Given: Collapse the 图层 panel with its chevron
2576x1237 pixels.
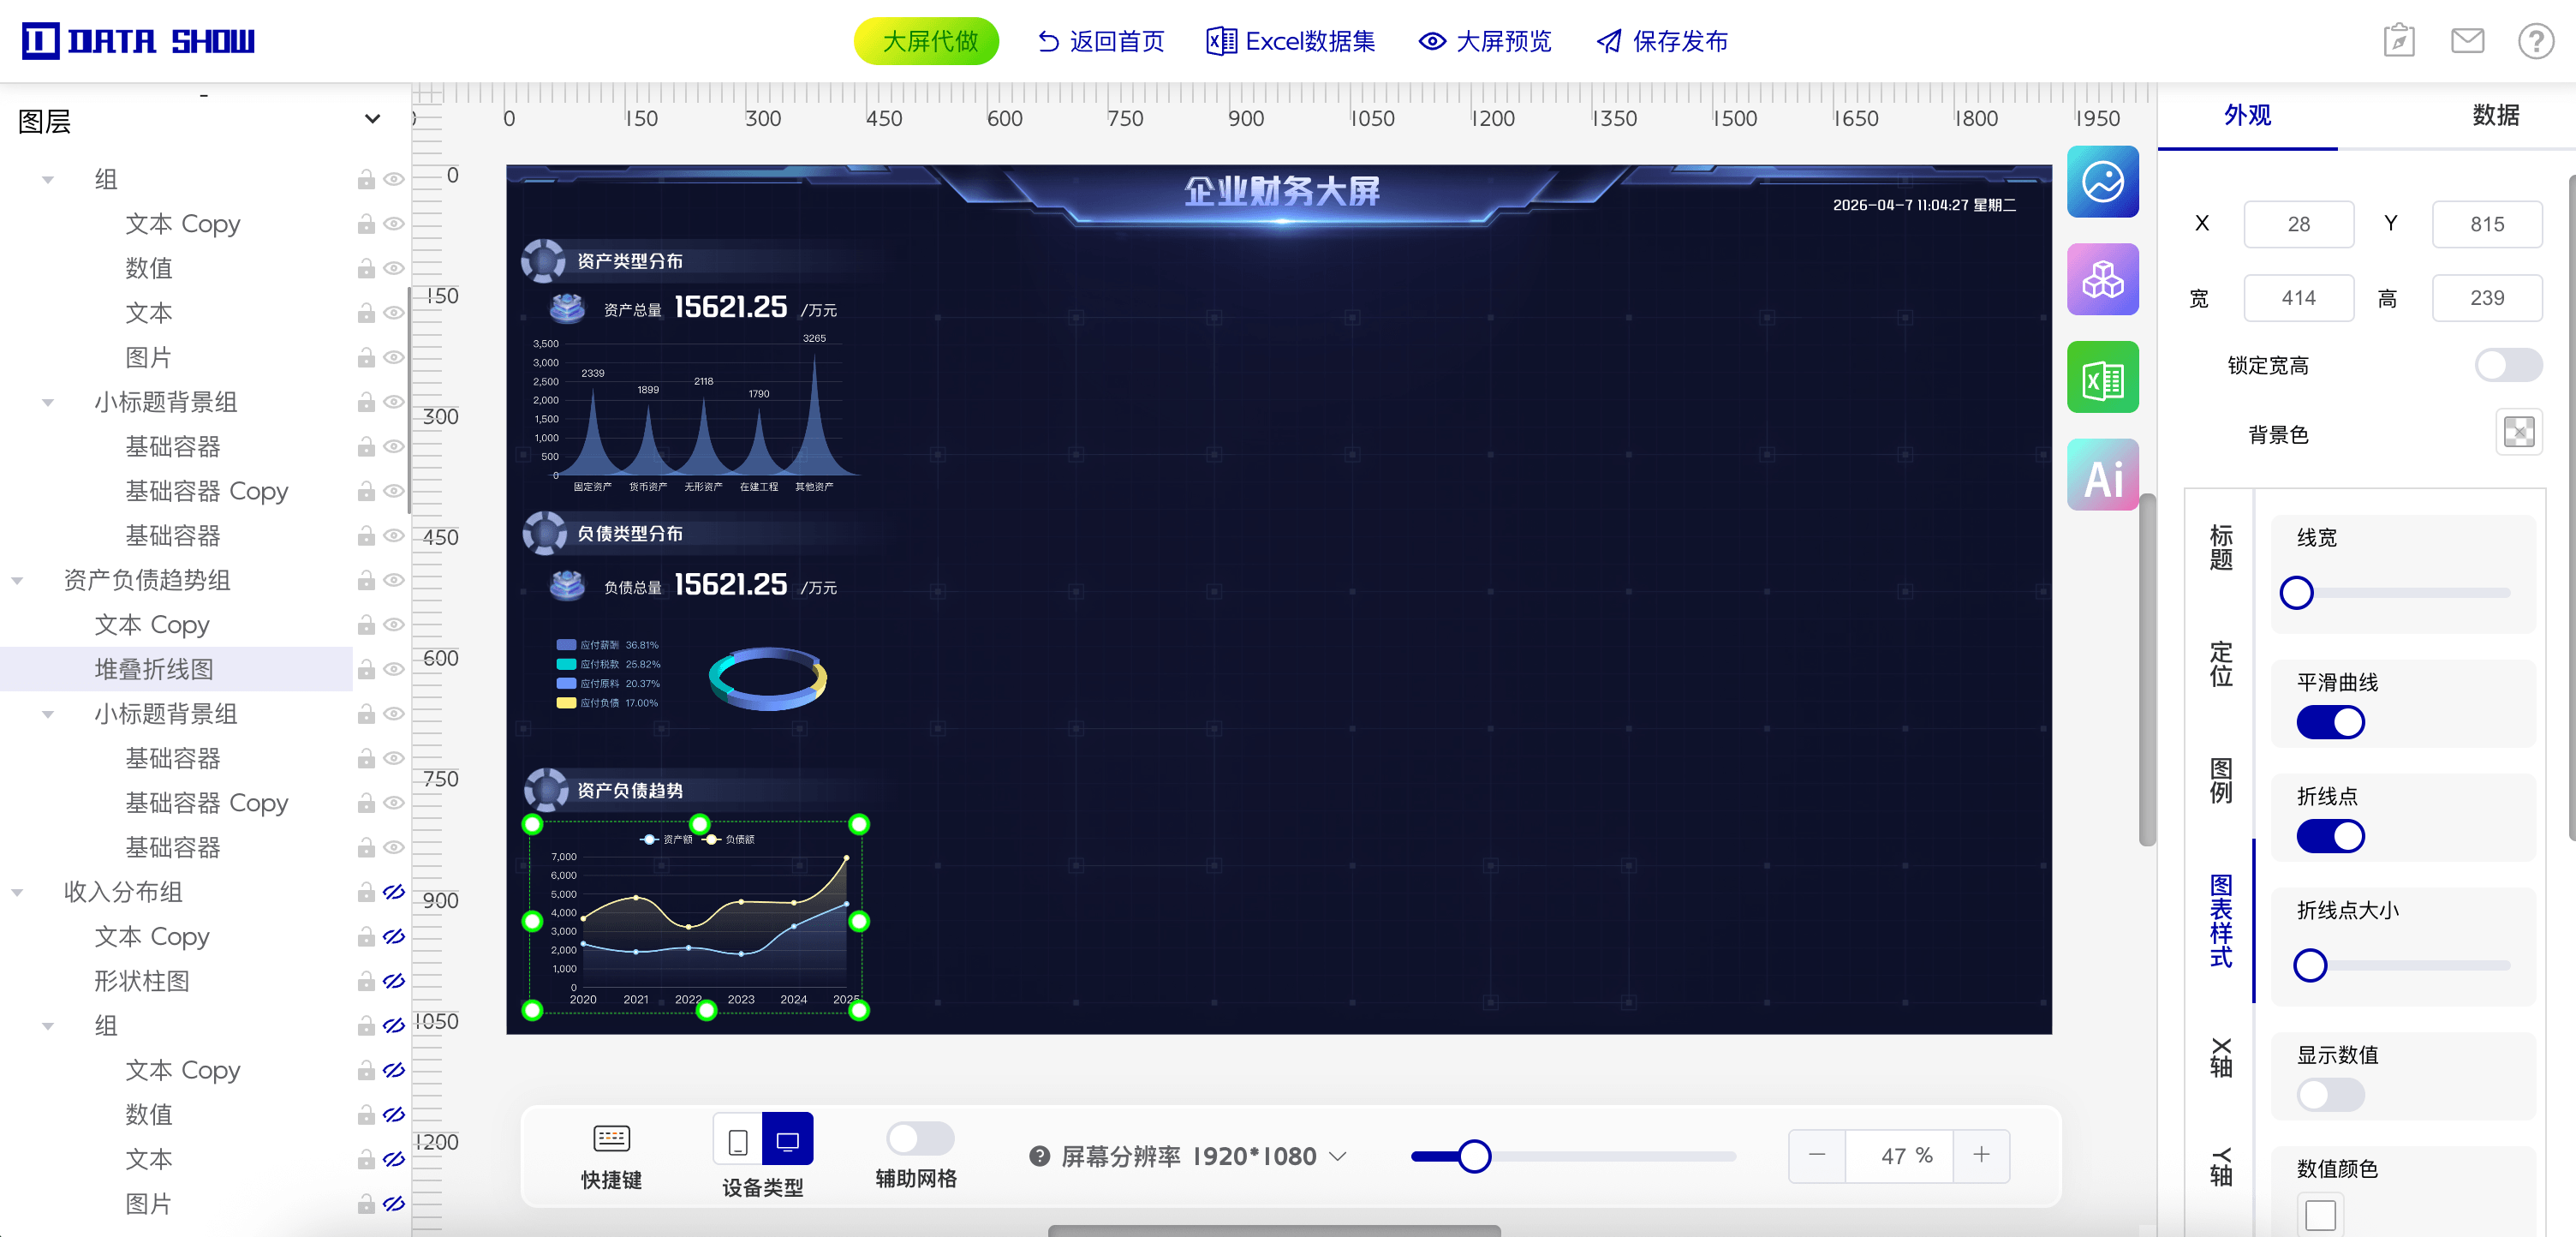Looking at the screenshot, I should (372, 119).
